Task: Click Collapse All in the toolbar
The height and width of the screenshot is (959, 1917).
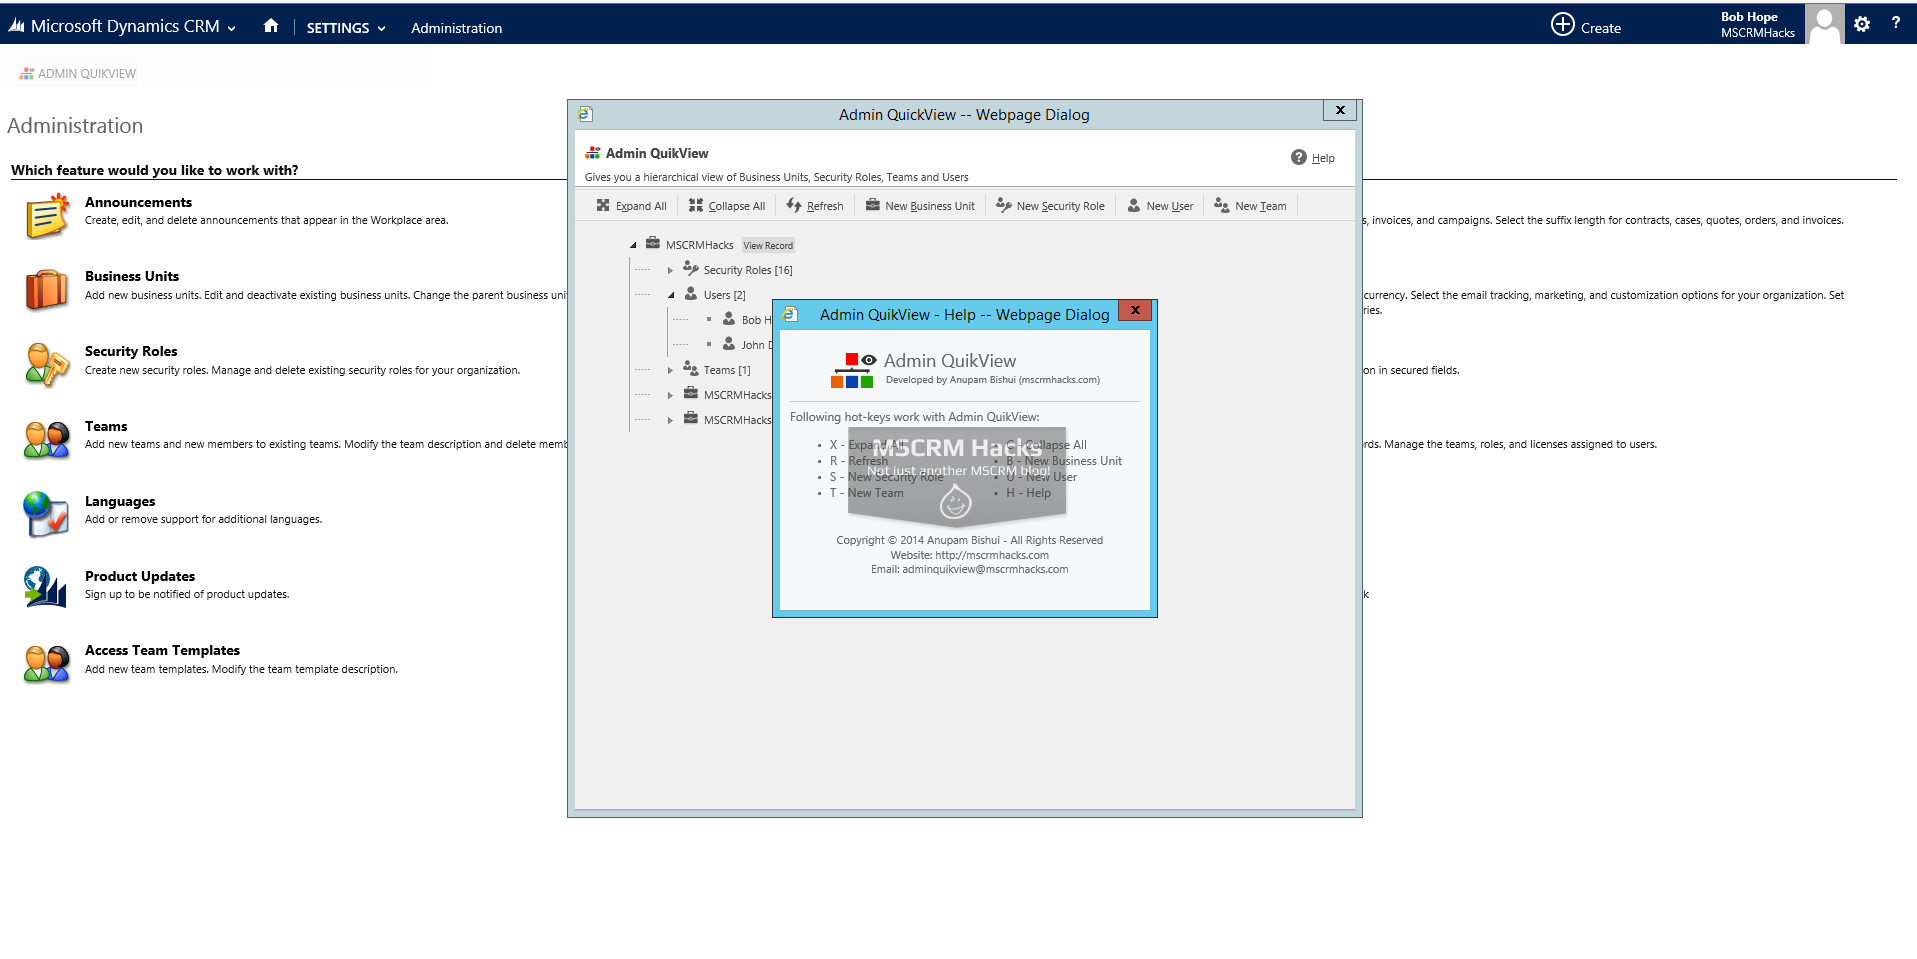Action: click(x=727, y=206)
